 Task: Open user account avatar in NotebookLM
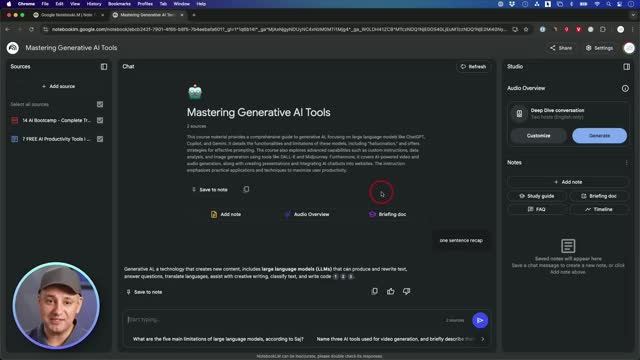point(629,48)
